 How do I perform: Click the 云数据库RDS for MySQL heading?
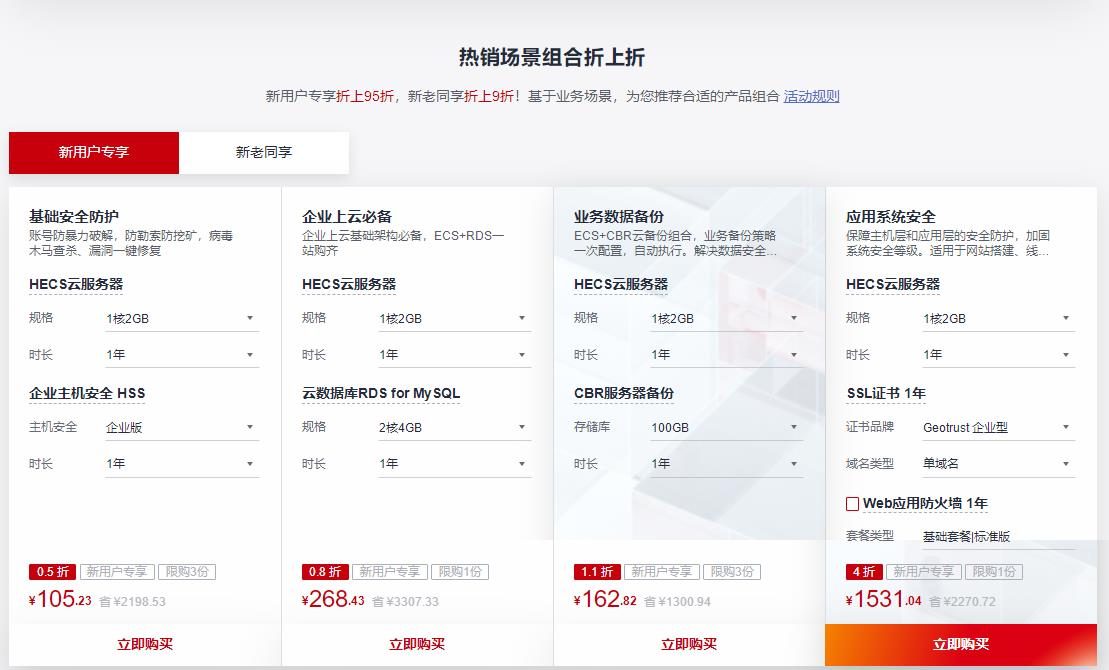[381, 393]
